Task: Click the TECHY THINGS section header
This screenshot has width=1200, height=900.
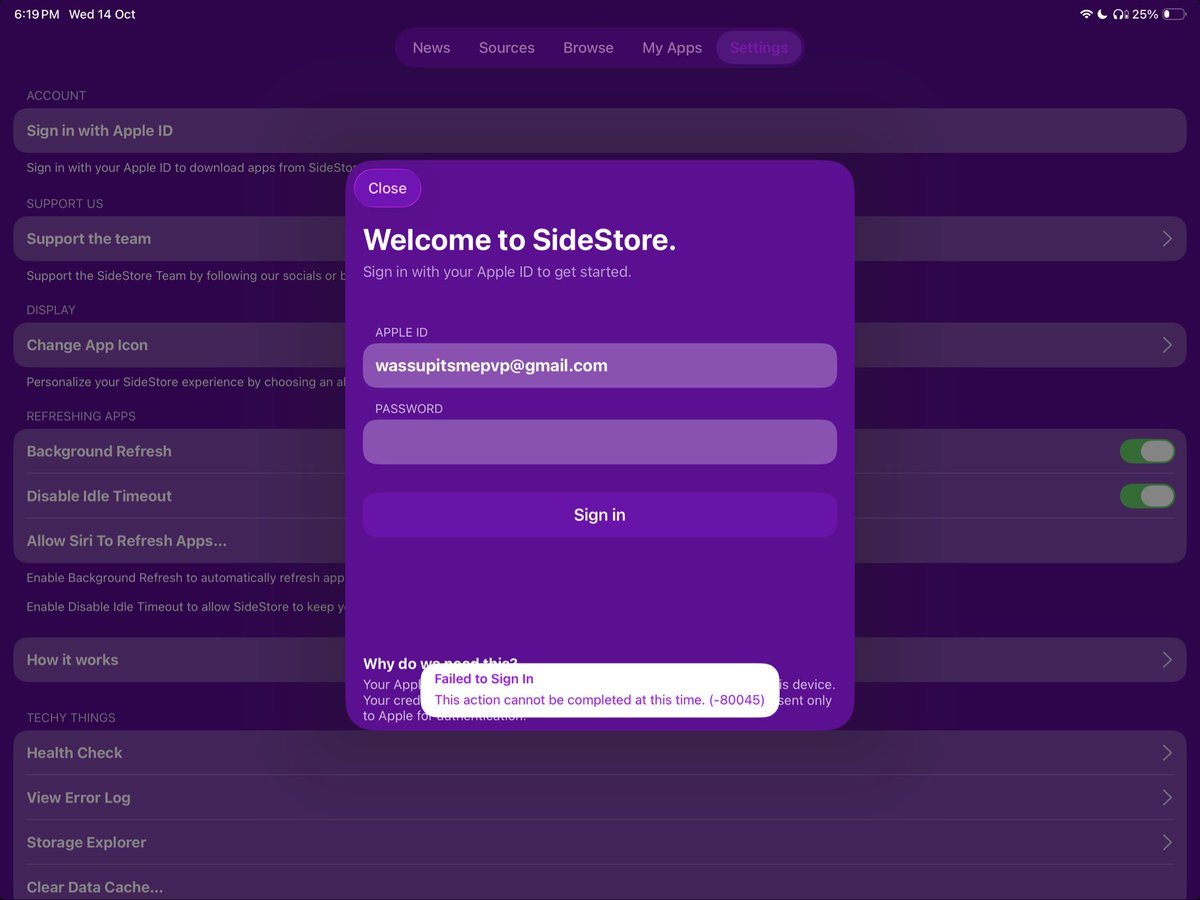Action: click(71, 718)
